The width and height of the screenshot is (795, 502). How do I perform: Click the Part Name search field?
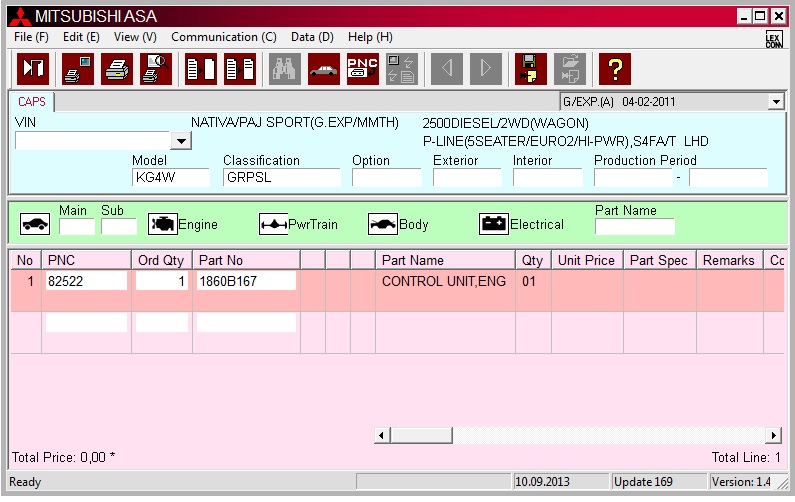tap(635, 227)
